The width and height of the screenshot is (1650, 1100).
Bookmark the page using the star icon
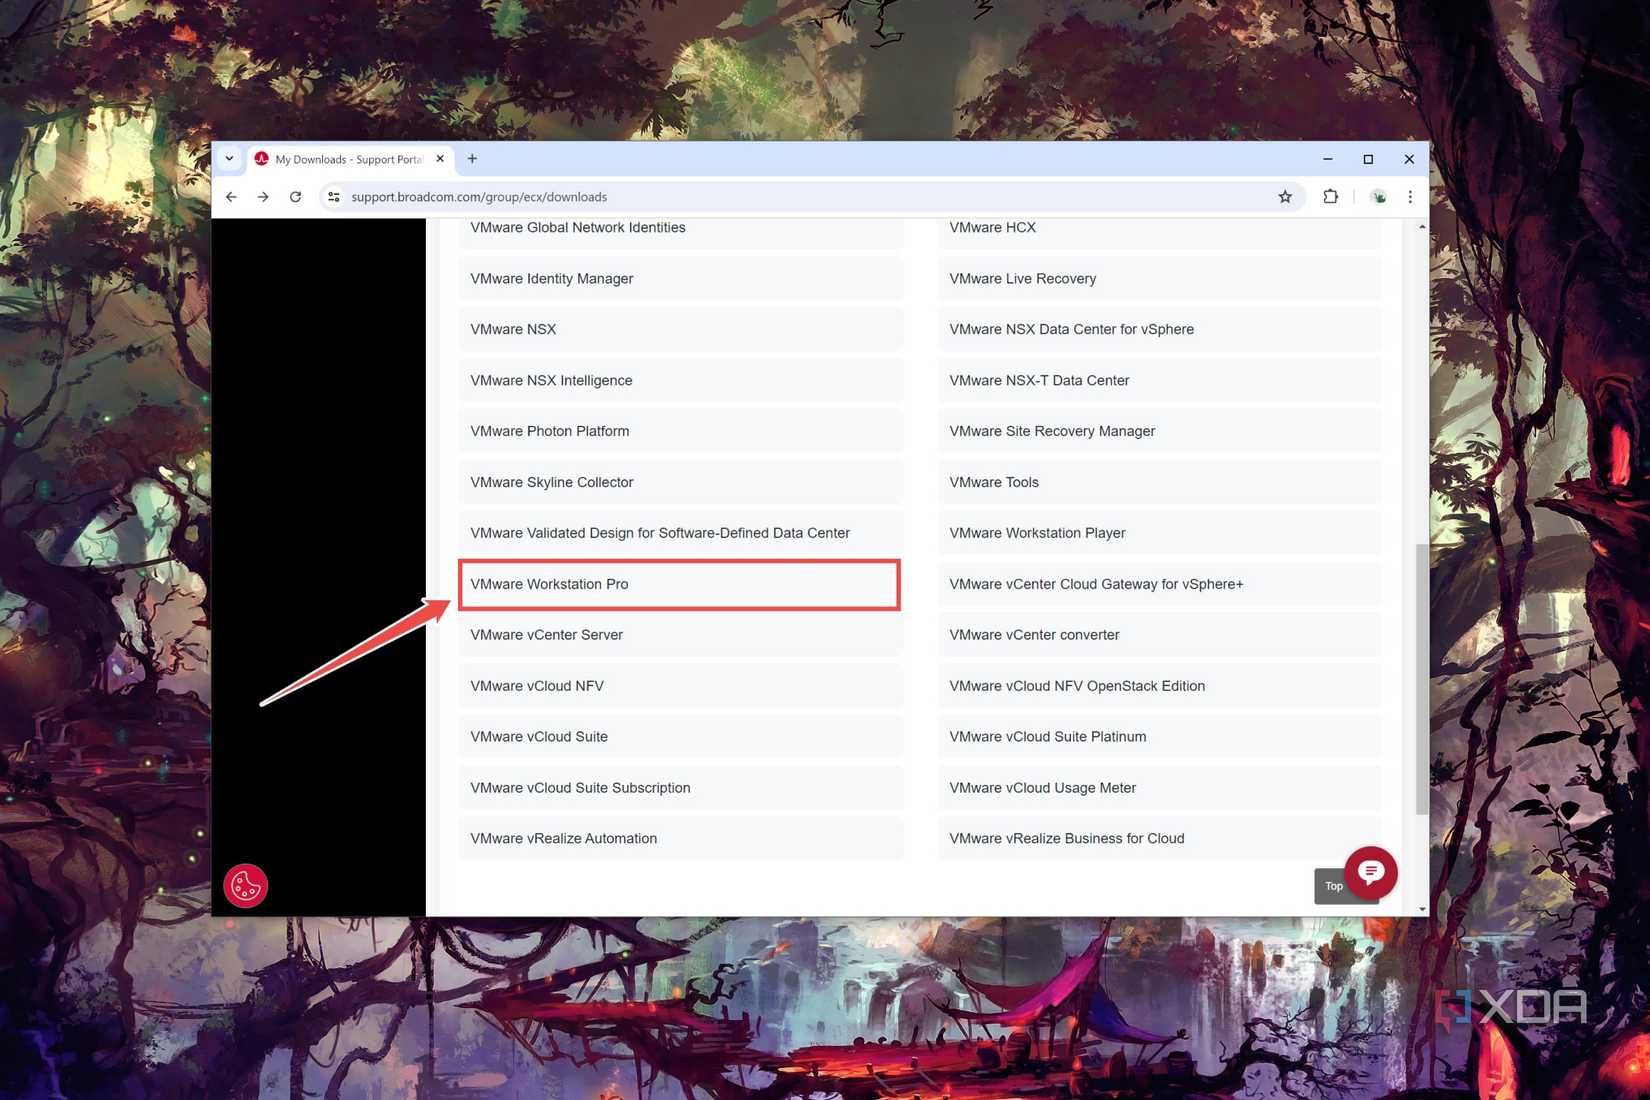click(x=1285, y=197)
